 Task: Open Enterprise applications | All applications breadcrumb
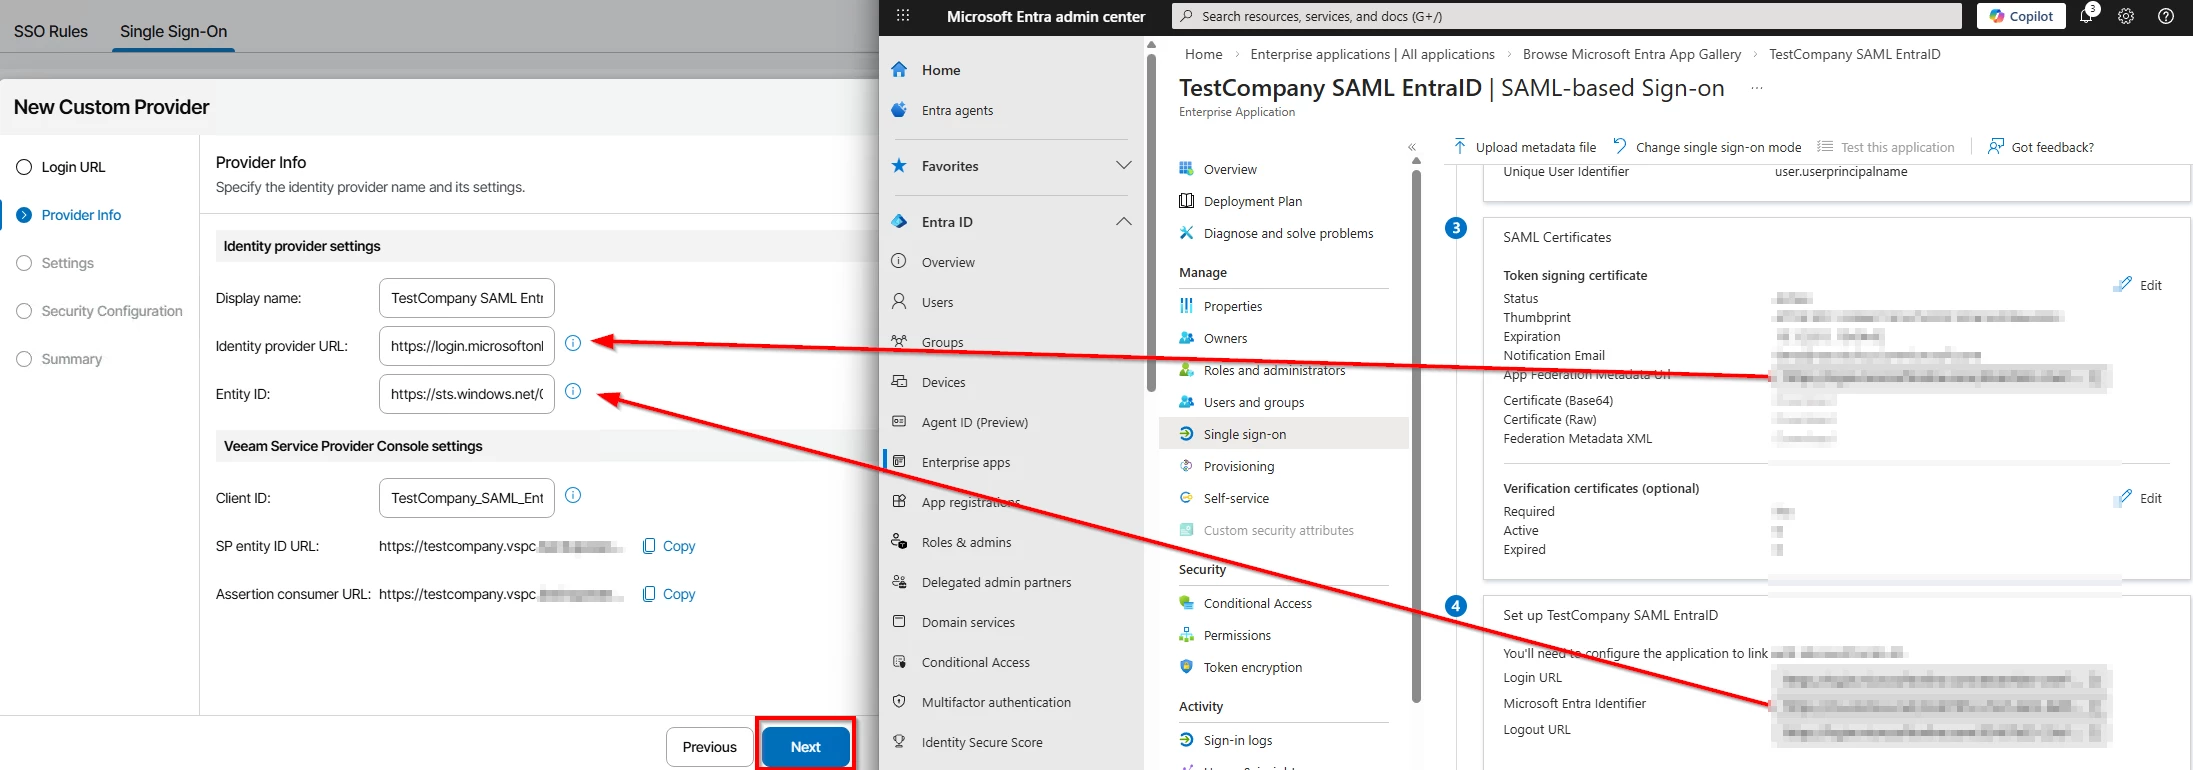(1372, 54)
